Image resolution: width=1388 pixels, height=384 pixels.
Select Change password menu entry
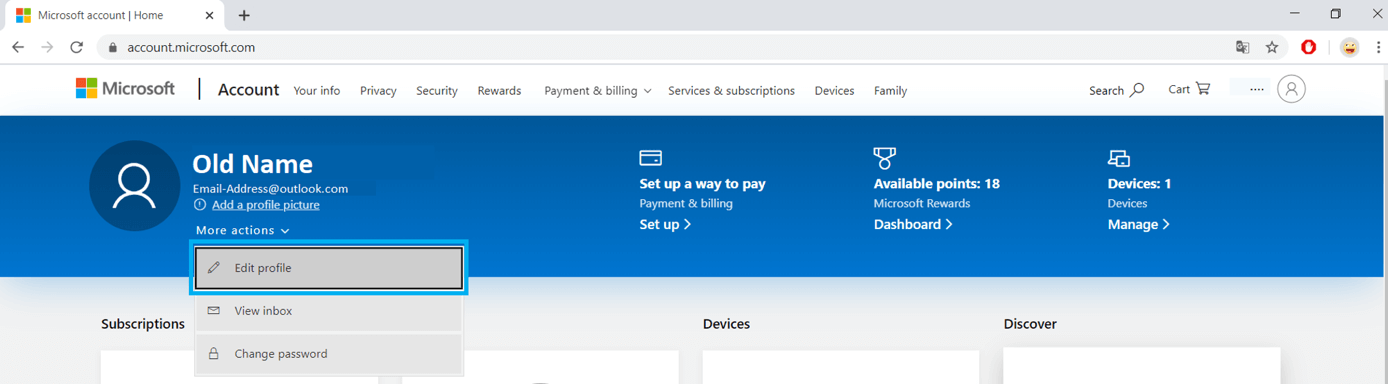coord(328,354)
